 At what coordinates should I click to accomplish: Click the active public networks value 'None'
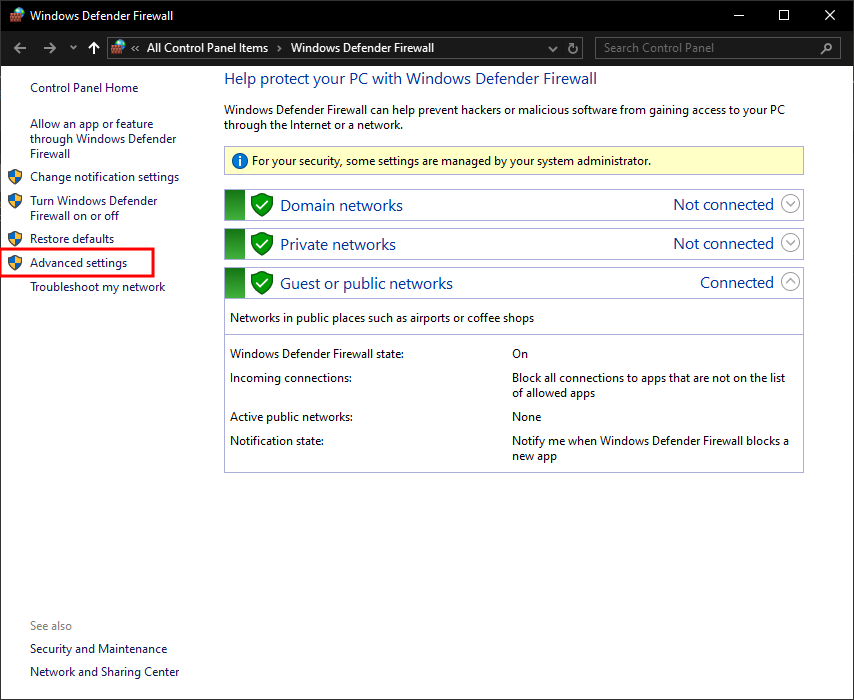tap(527, 417)
